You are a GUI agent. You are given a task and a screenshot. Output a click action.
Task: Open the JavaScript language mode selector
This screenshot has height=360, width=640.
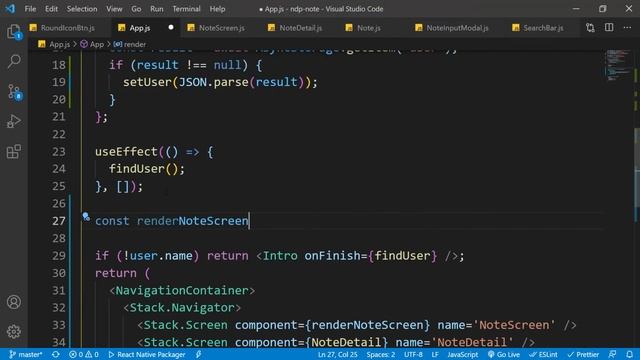(x=462, y=354)
